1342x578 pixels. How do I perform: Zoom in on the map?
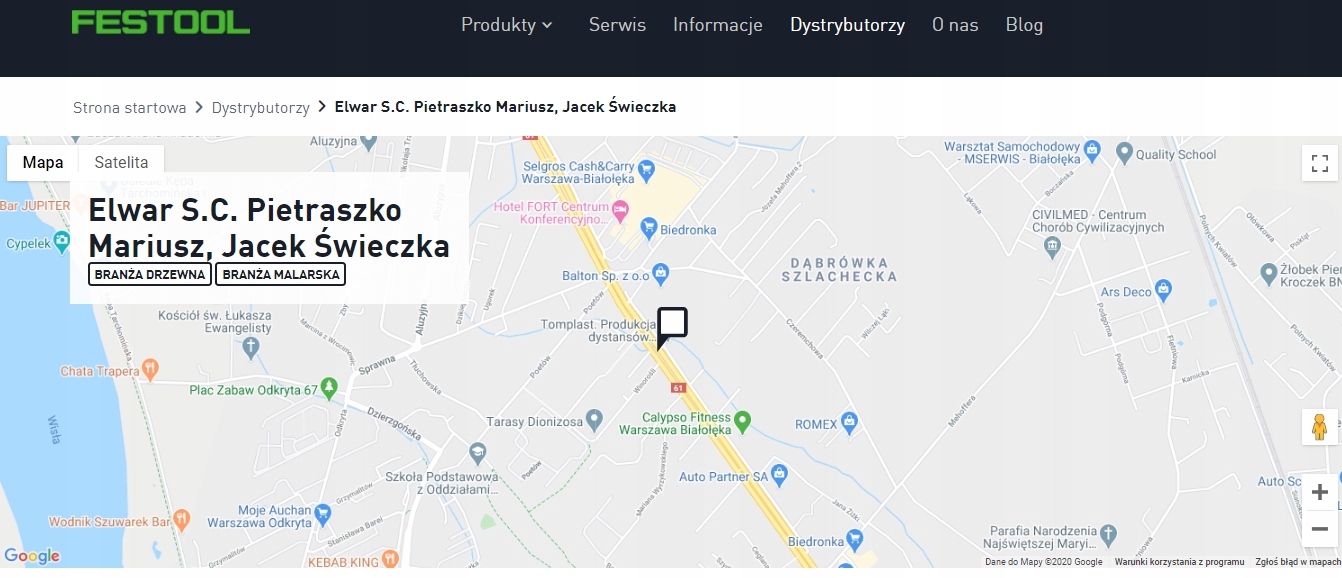pyautogui.click(x=1319, y=492)
